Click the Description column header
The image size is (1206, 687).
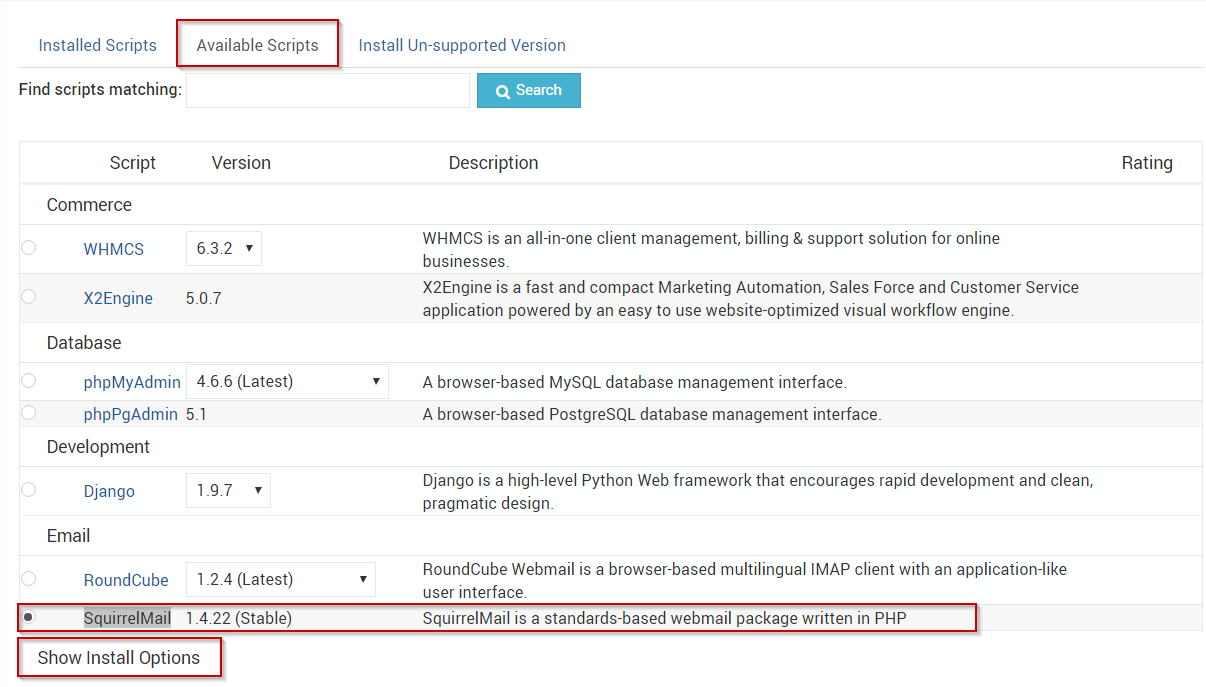(x=493, y=163)
